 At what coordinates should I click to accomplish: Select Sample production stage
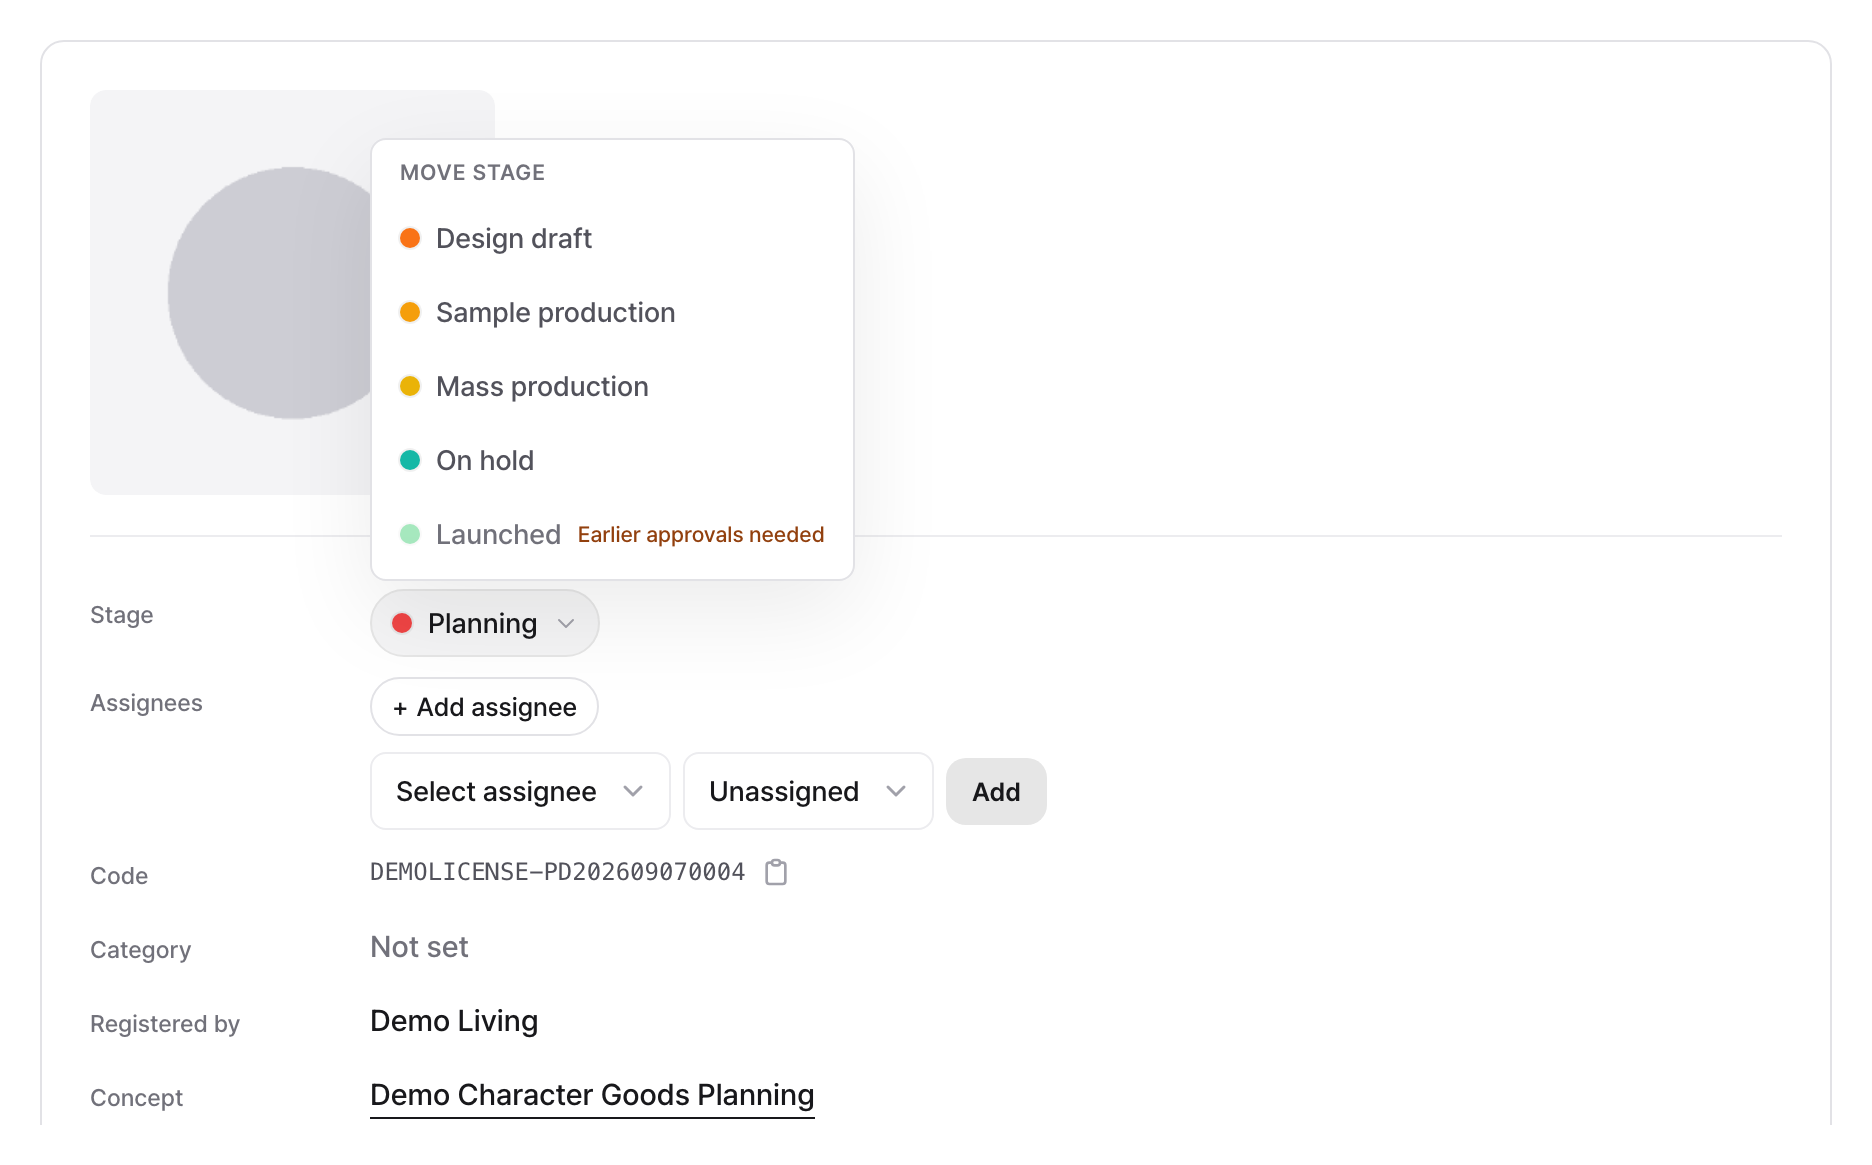tap(612, 312)
